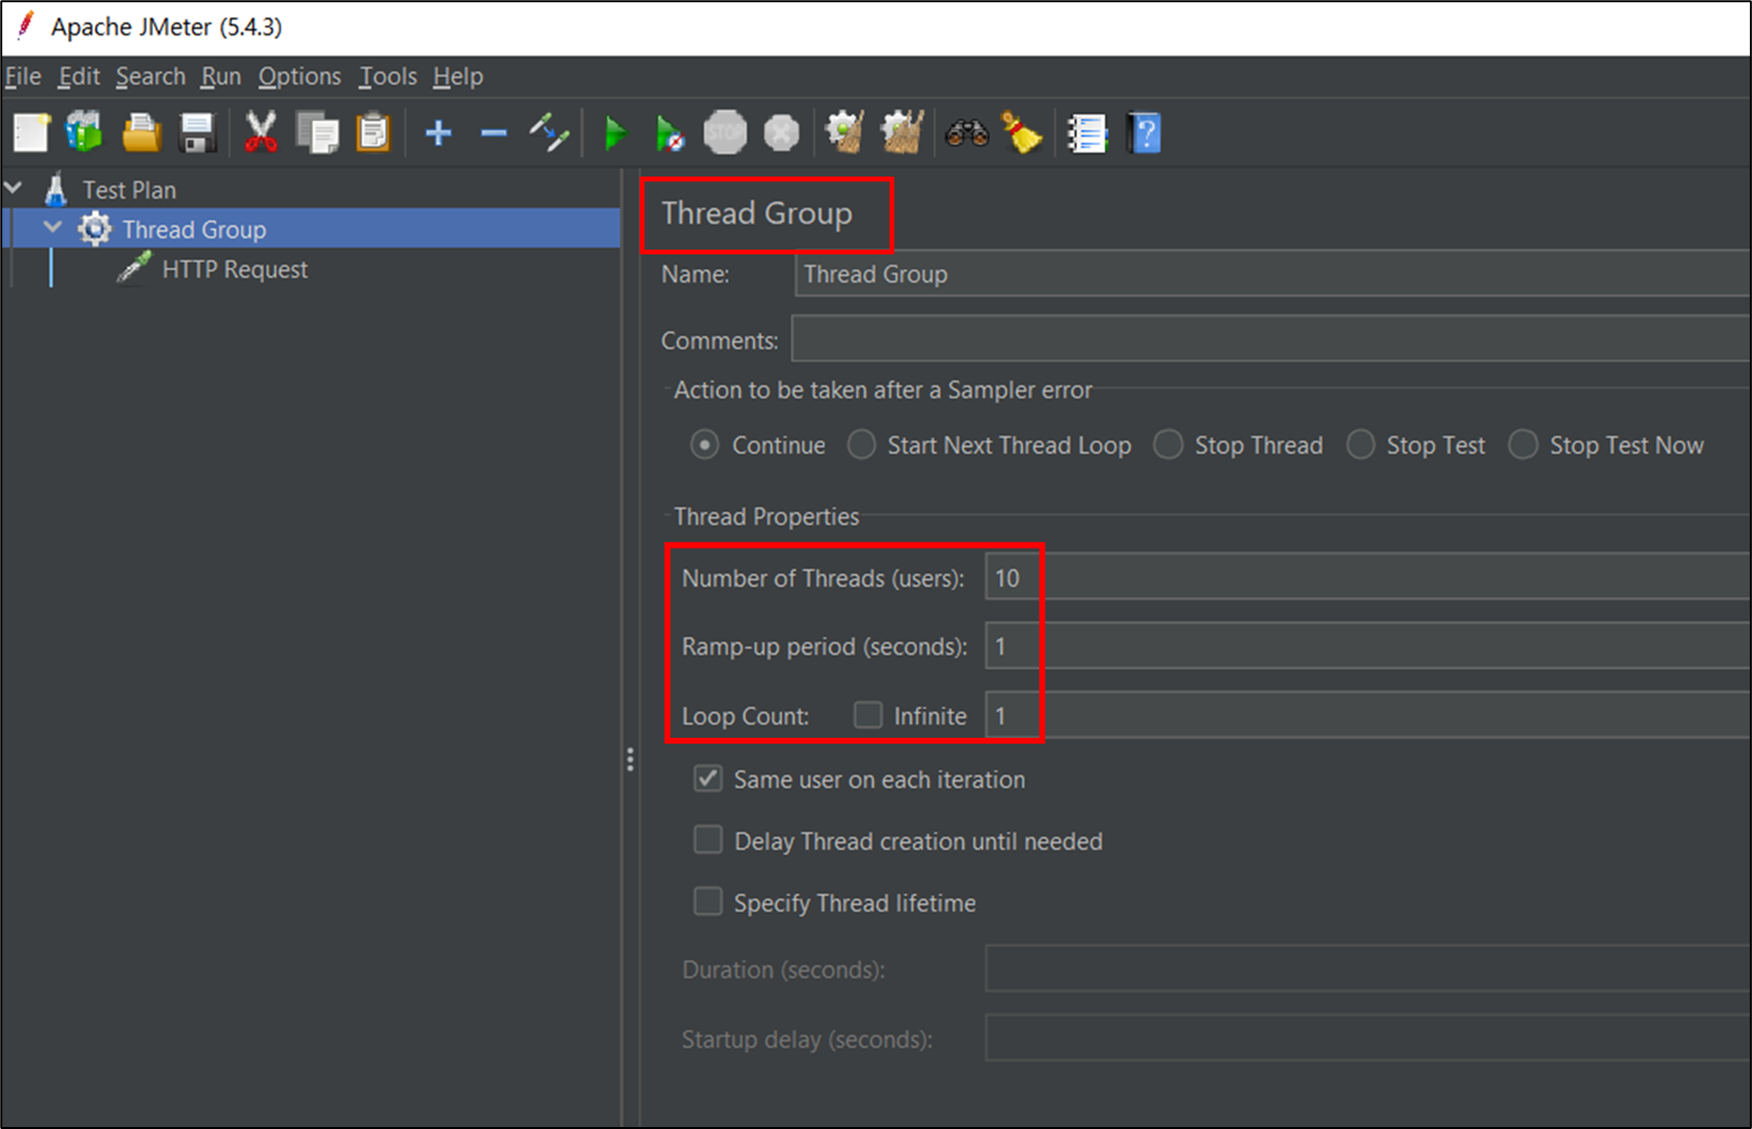Click the Startup delay field
1752x1129 pixels.
pos(1367,1038)
